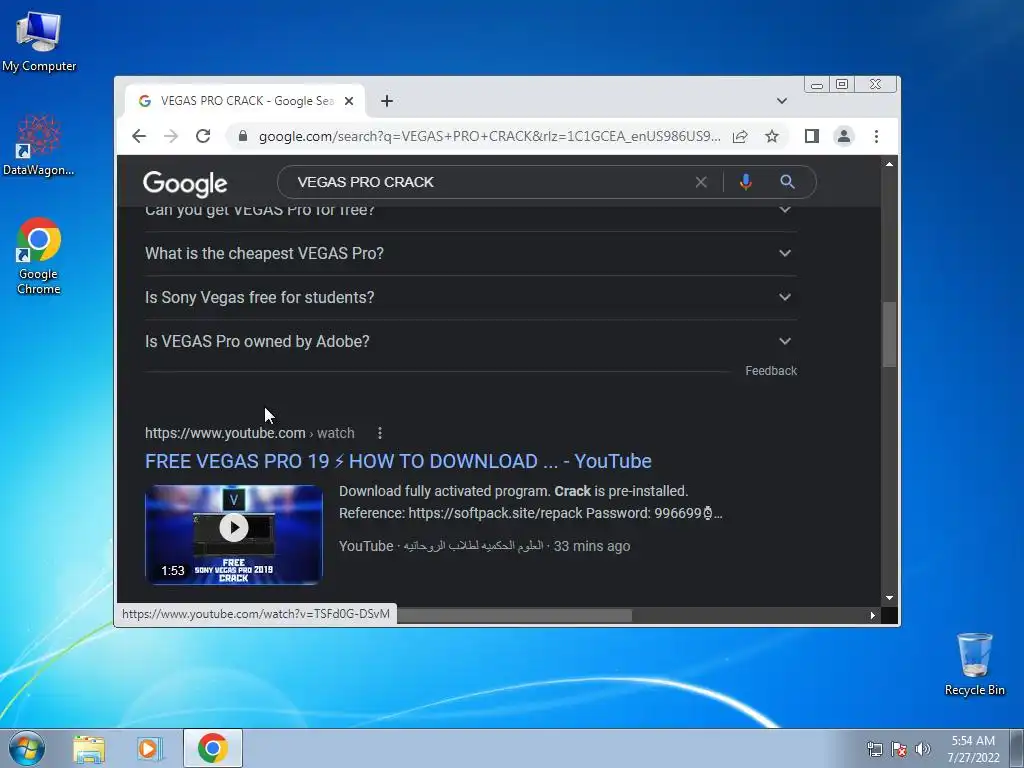Open the tab search dropdown arrow
Image resolution: width=1024 pixels, height=768 pixels.
click(x=782, y=101)
